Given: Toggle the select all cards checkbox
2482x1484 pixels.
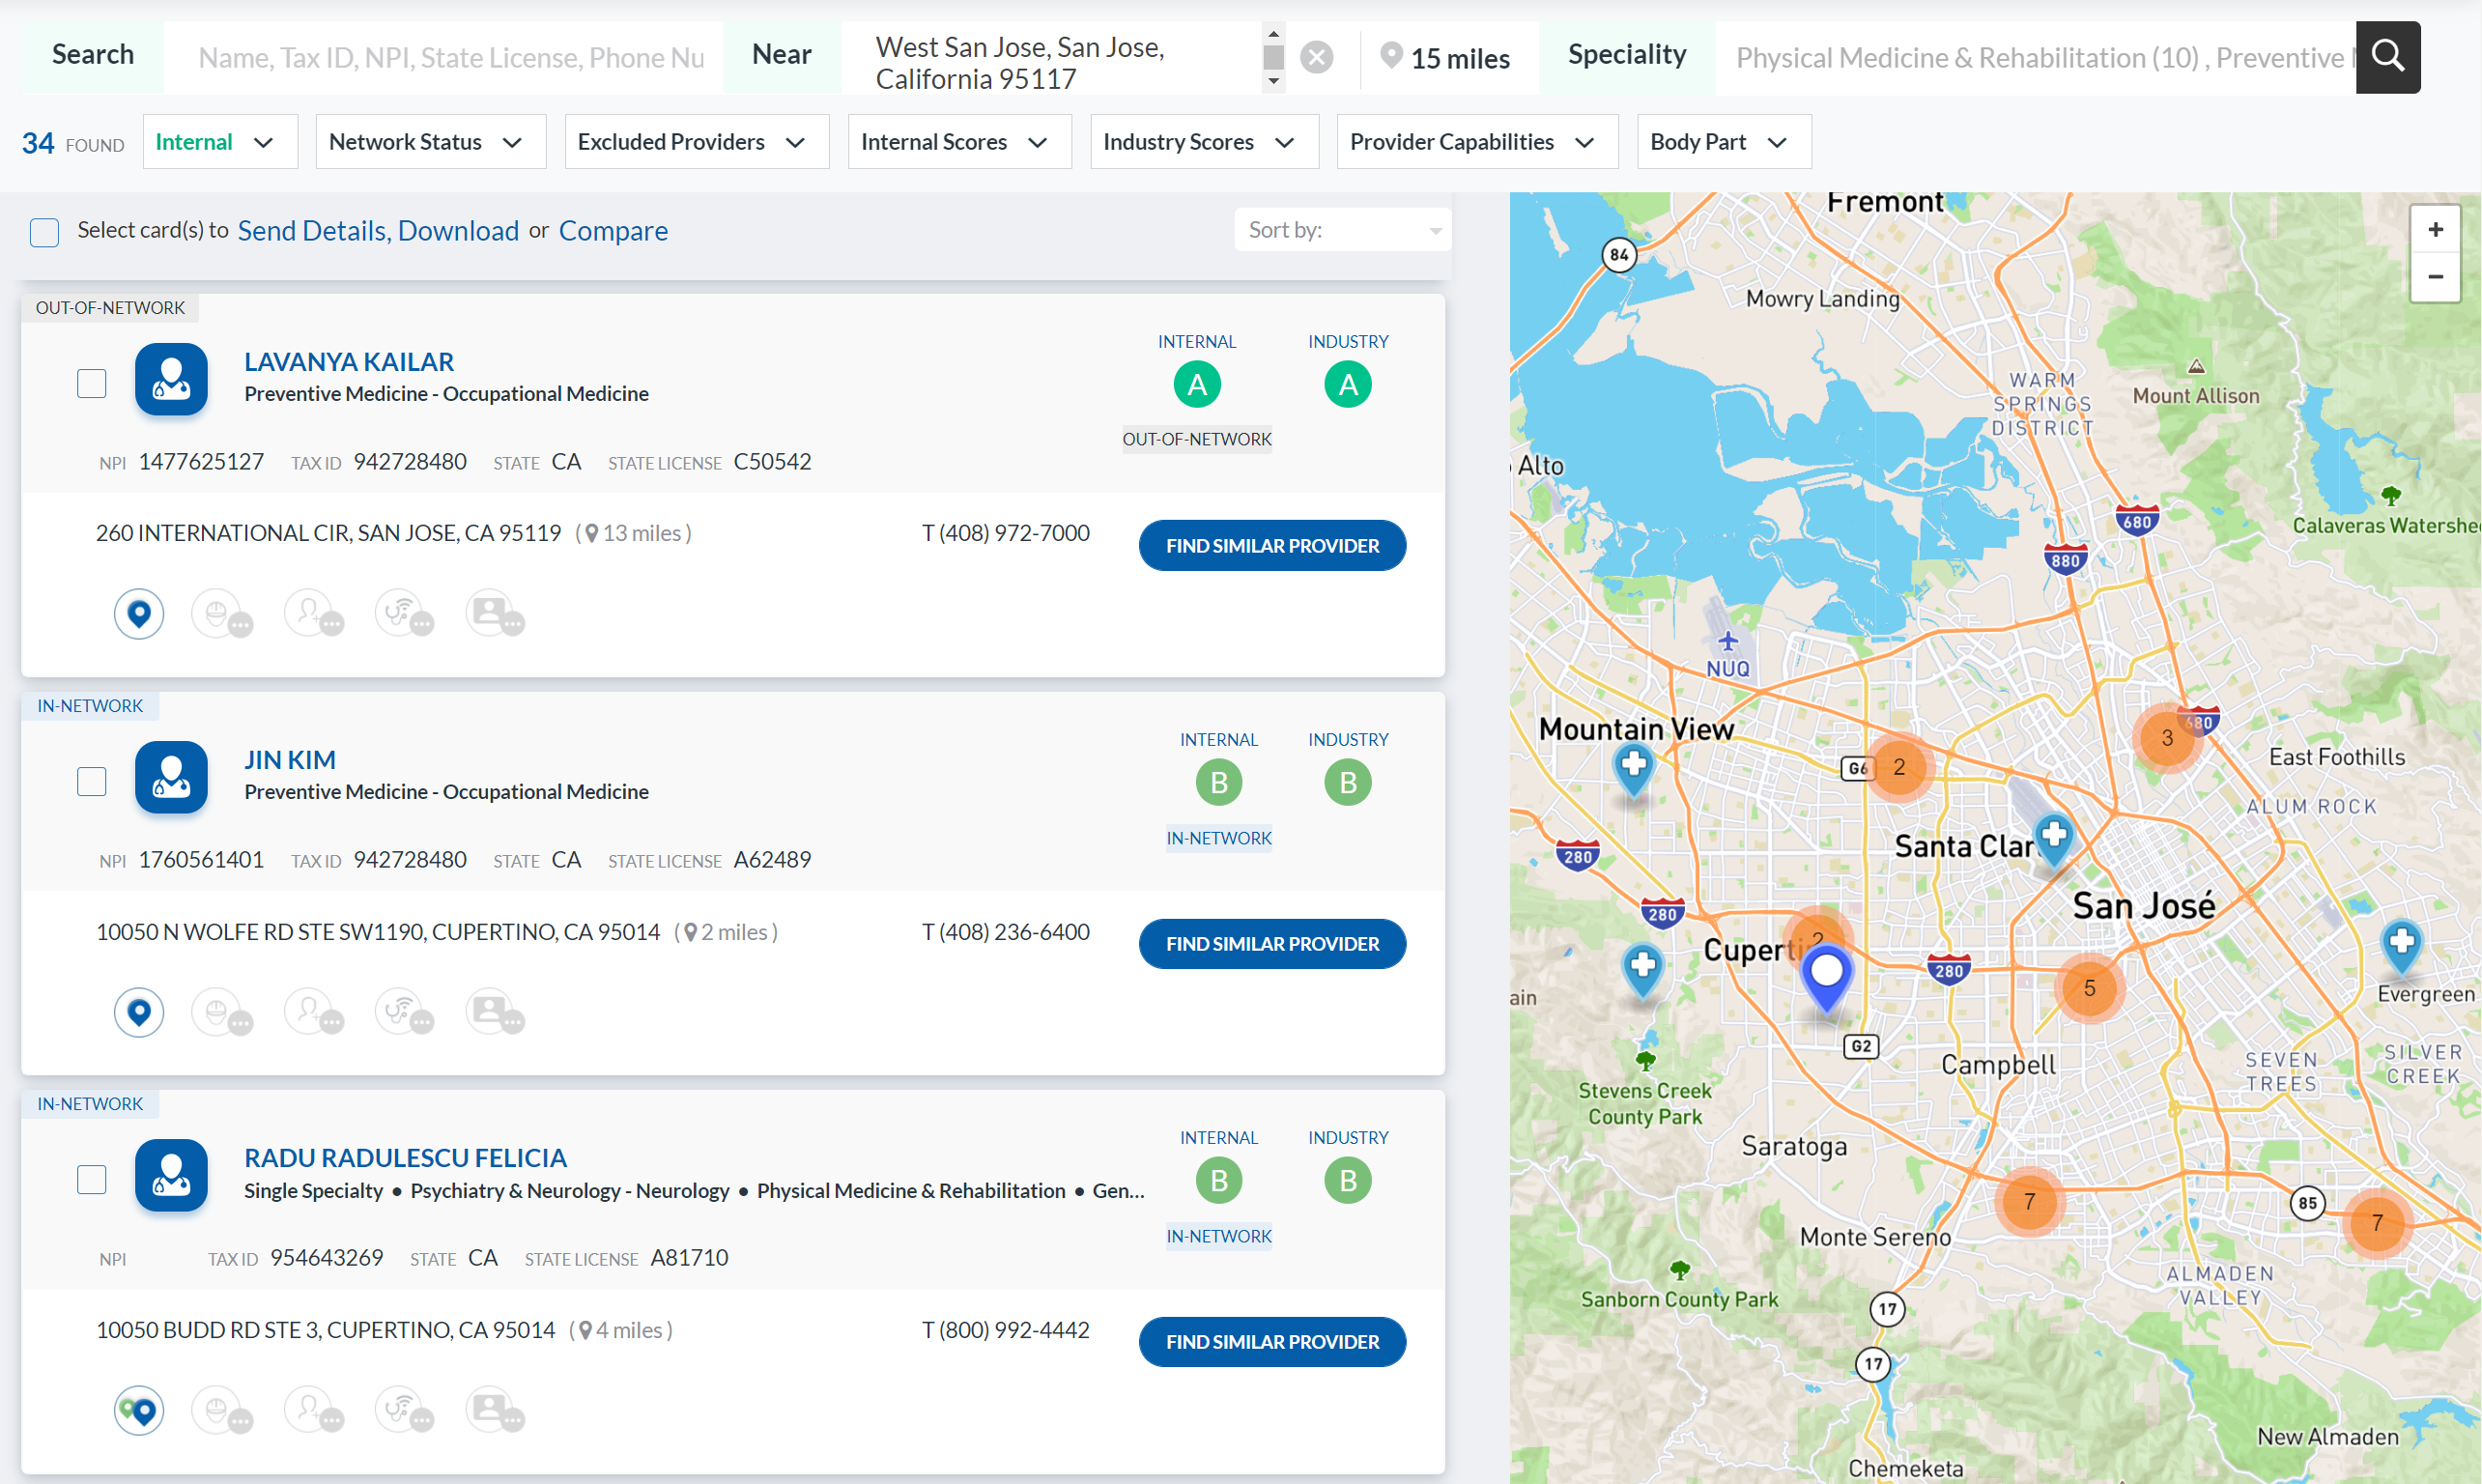Looking at the screenshot, I should (x=44, y=231).
